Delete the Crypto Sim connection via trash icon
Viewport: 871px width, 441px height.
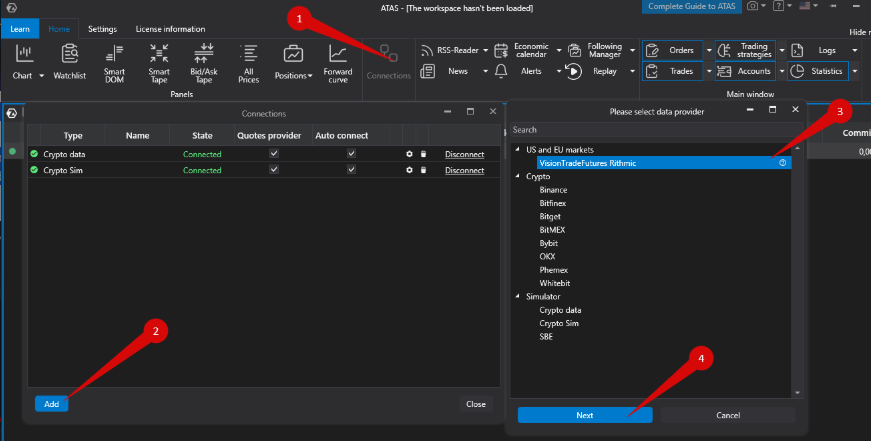tap(423, 170)
